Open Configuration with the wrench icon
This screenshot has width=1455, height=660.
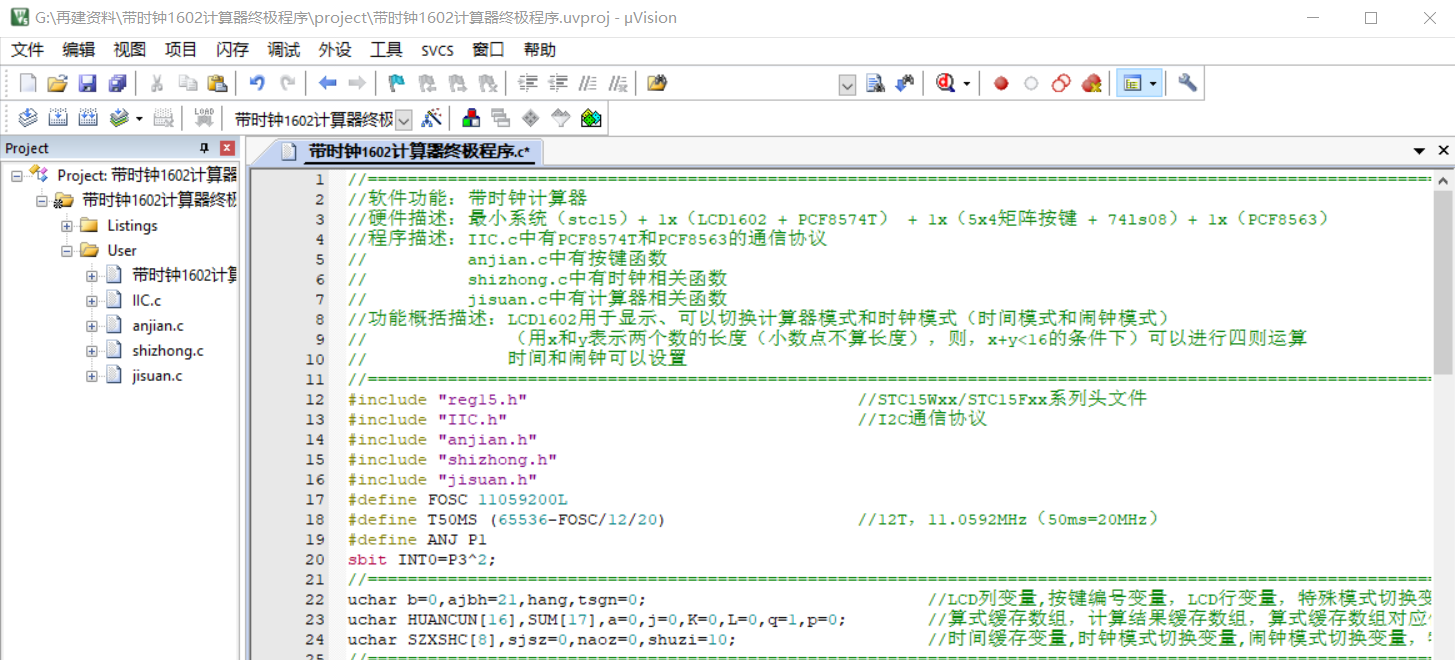[x=1187, y=84]
